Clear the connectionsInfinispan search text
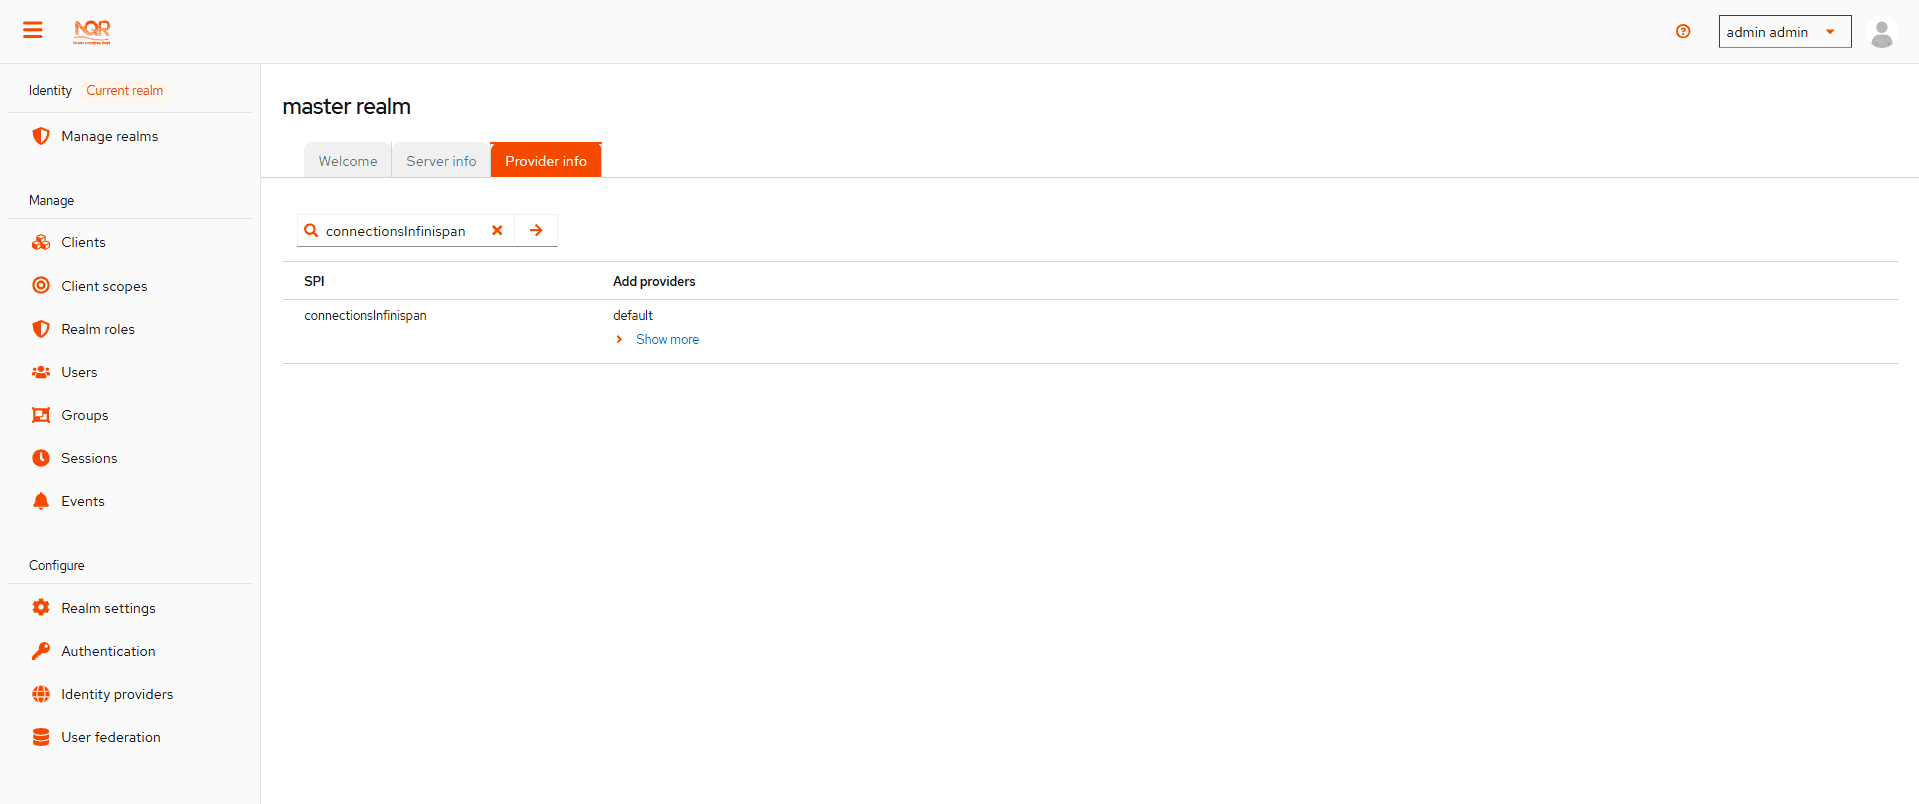 coord(497,230)
